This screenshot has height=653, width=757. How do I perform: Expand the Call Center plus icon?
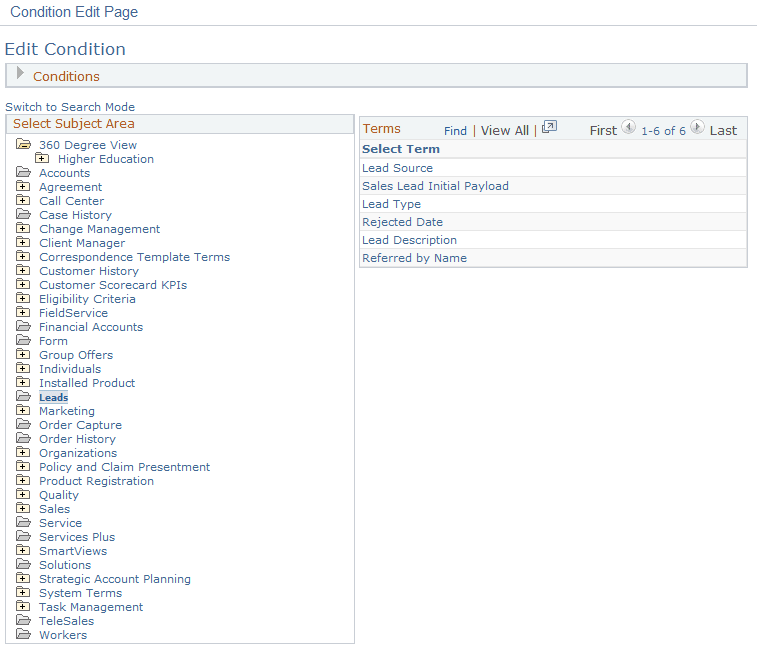[23, 200]
